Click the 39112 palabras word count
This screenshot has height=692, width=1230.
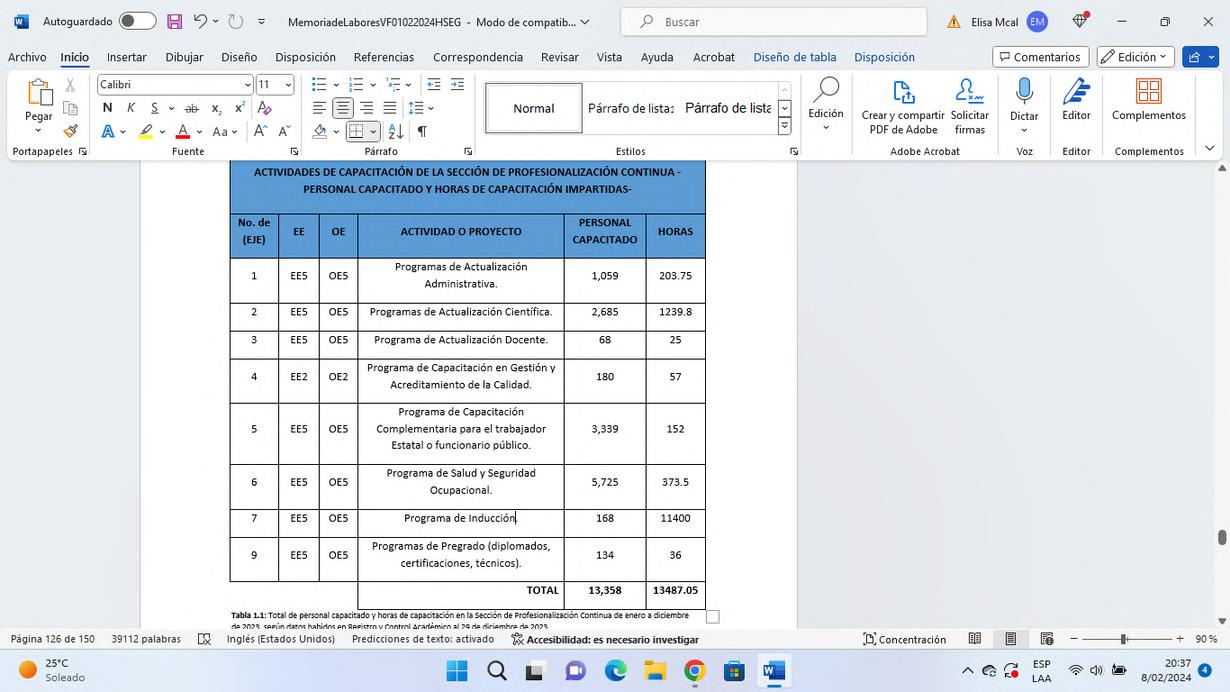146,639
